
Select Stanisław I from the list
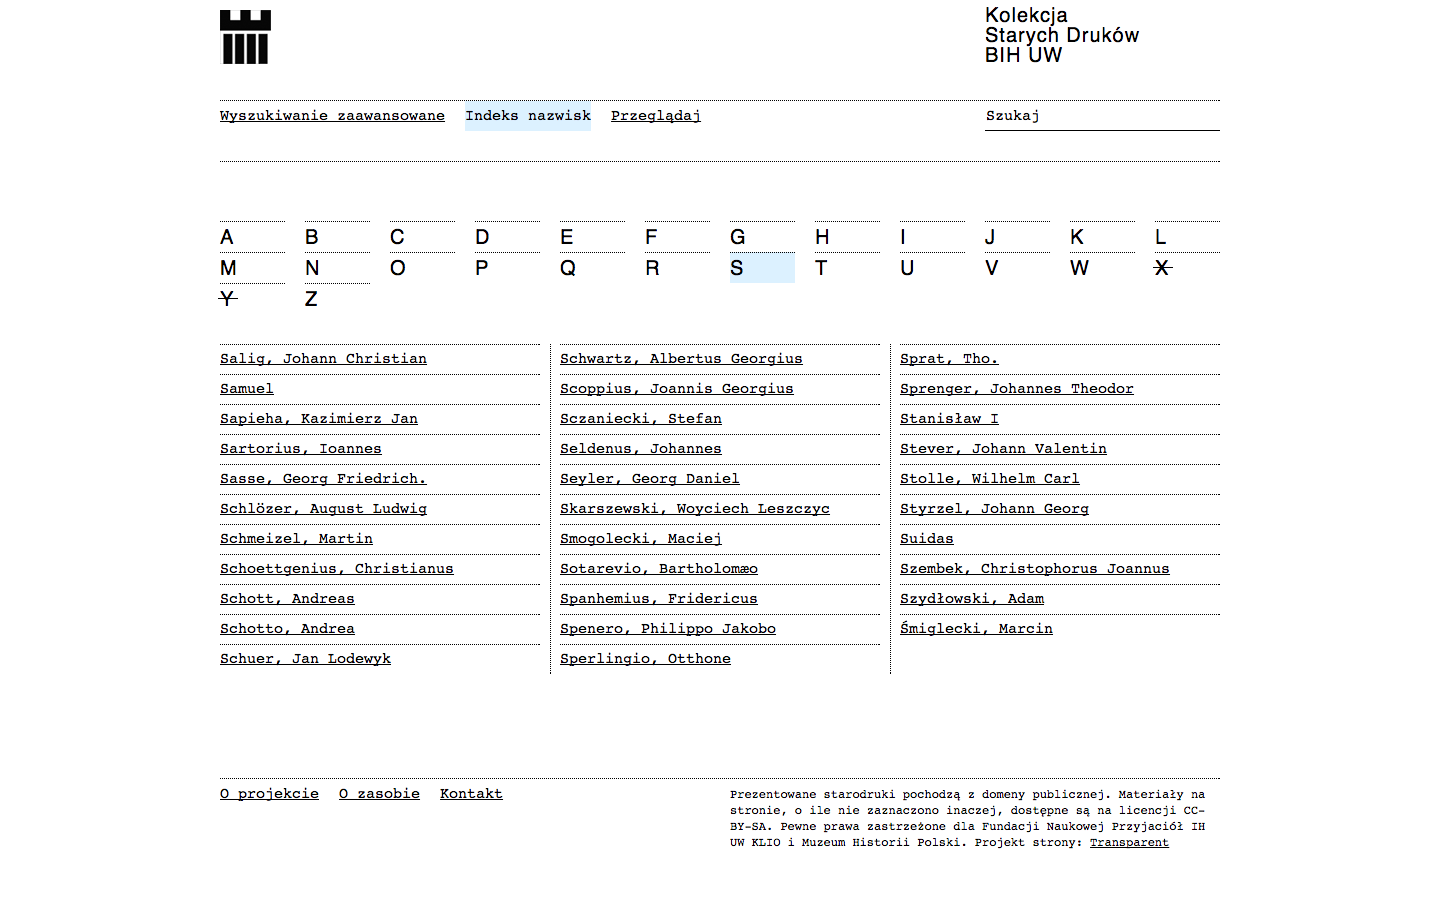tap(948, 418)
